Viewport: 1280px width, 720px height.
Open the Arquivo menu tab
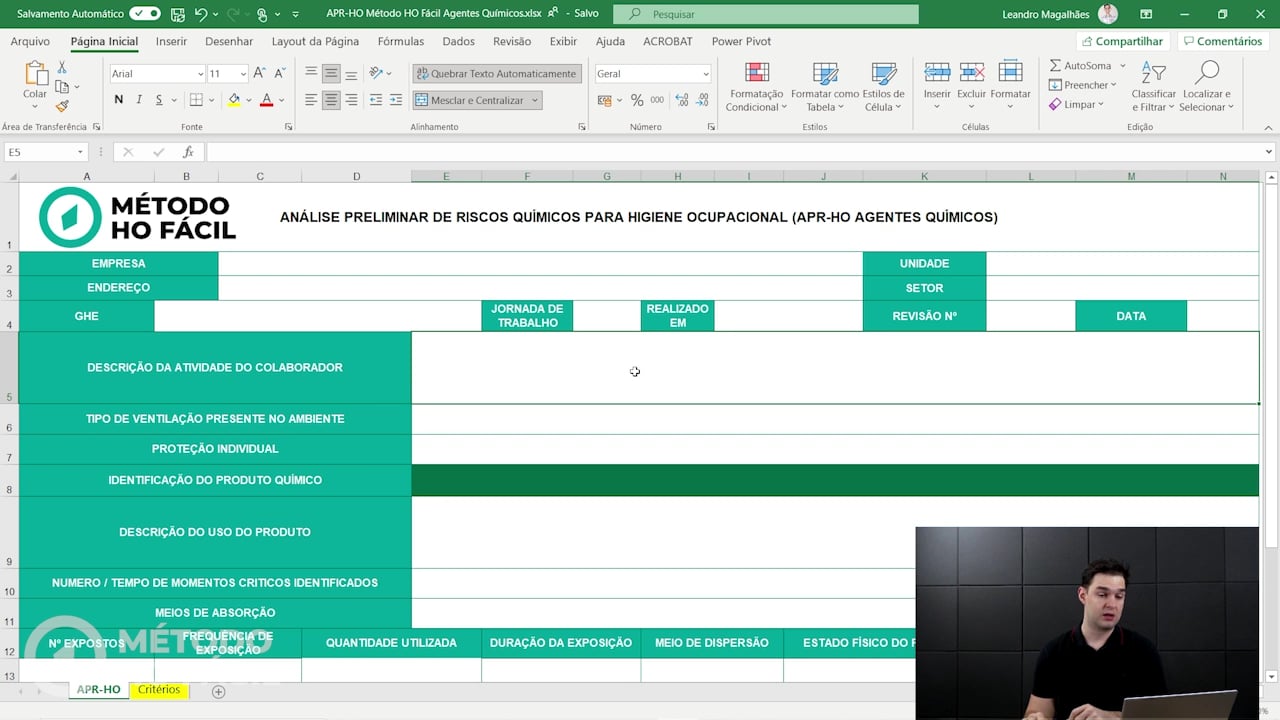tap(30, 41)
